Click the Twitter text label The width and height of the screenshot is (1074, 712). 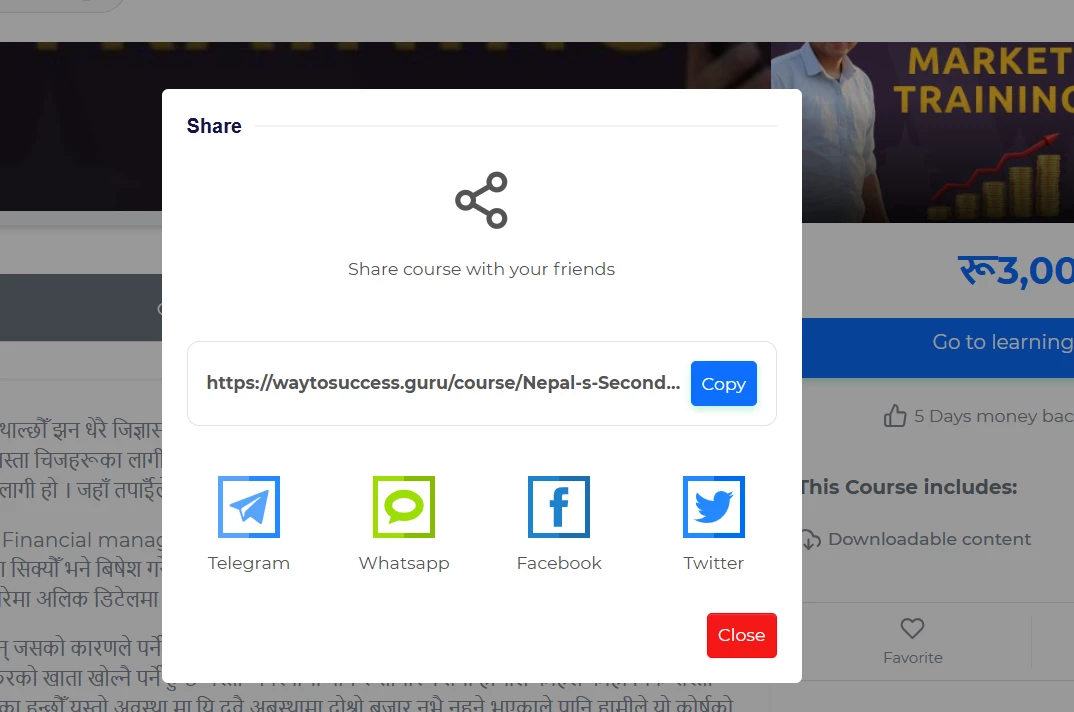(x=714, y=563)
